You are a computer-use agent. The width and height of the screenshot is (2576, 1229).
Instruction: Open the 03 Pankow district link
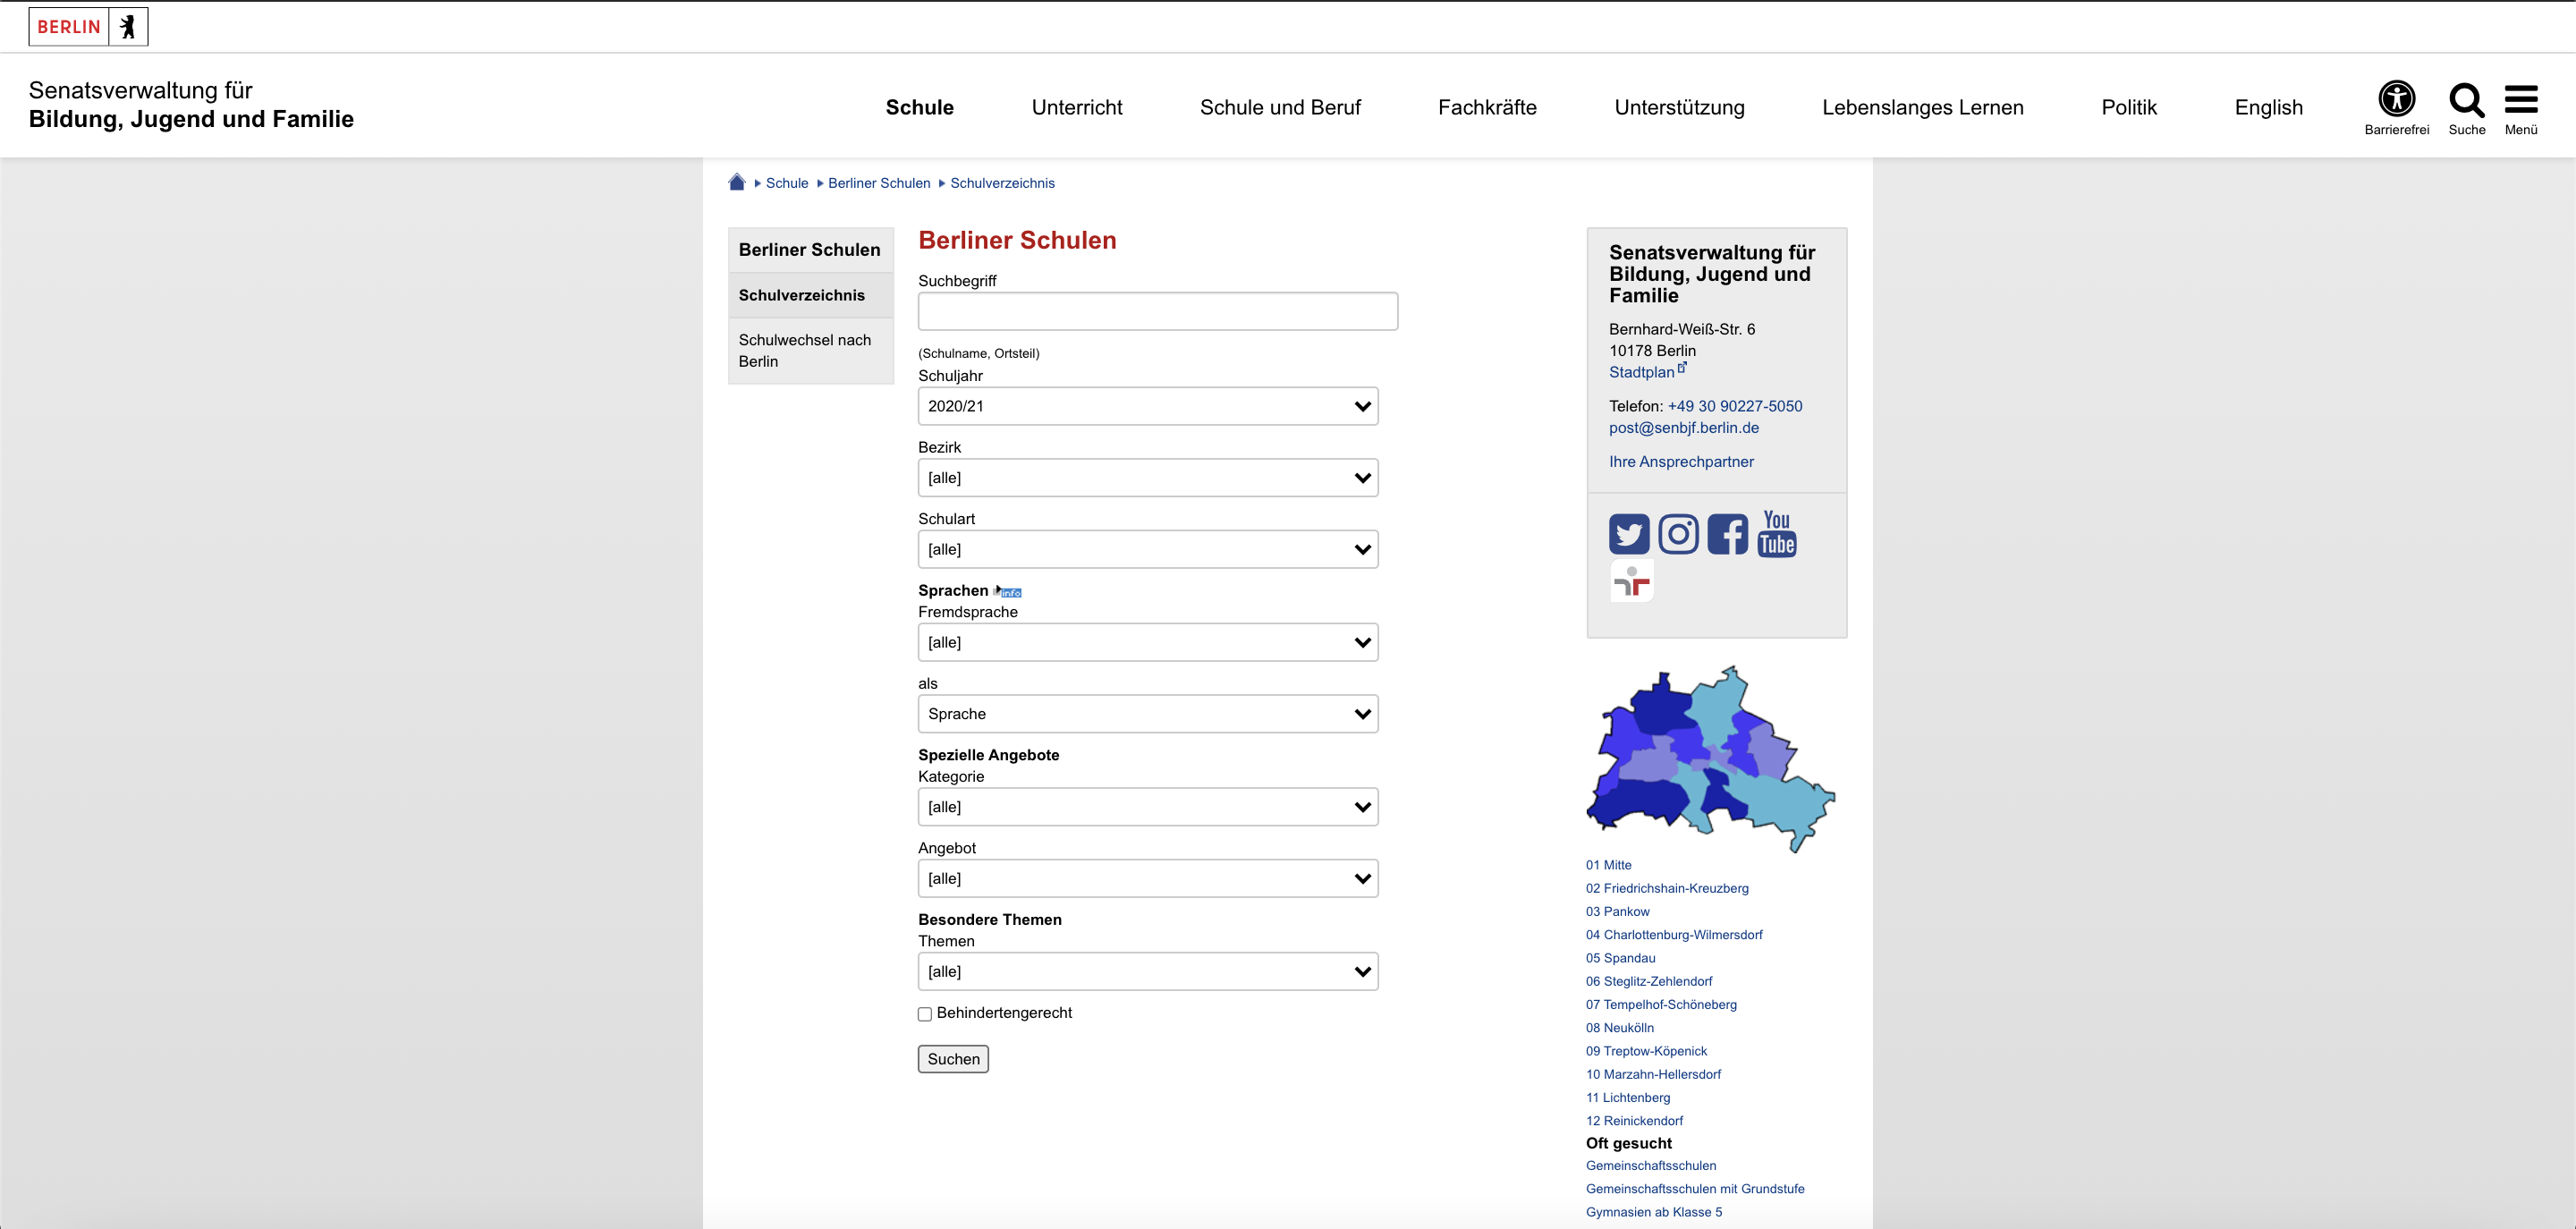(x=1617, y=911)
